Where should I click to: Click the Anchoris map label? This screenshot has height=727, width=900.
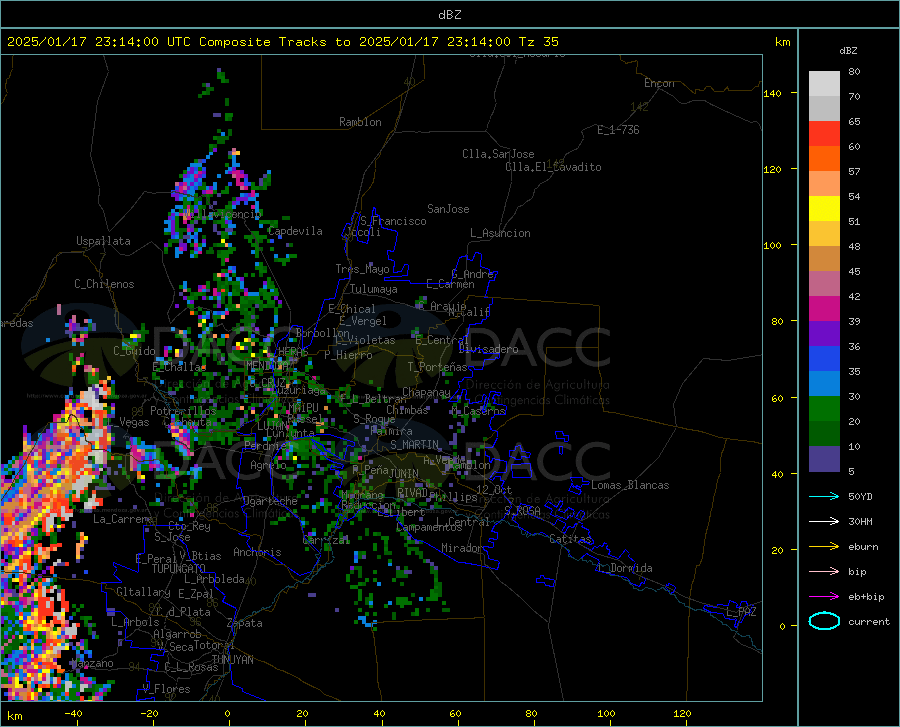click(257, 552)
